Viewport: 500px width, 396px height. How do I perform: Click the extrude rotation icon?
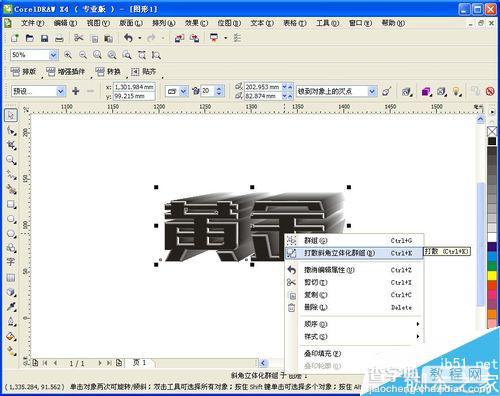point(406,91)
